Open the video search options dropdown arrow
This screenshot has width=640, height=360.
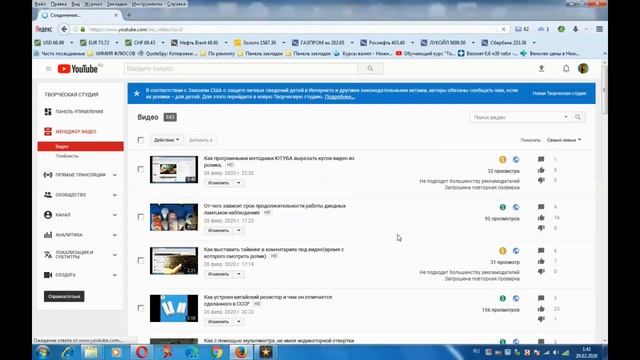[x=566, y=117]
